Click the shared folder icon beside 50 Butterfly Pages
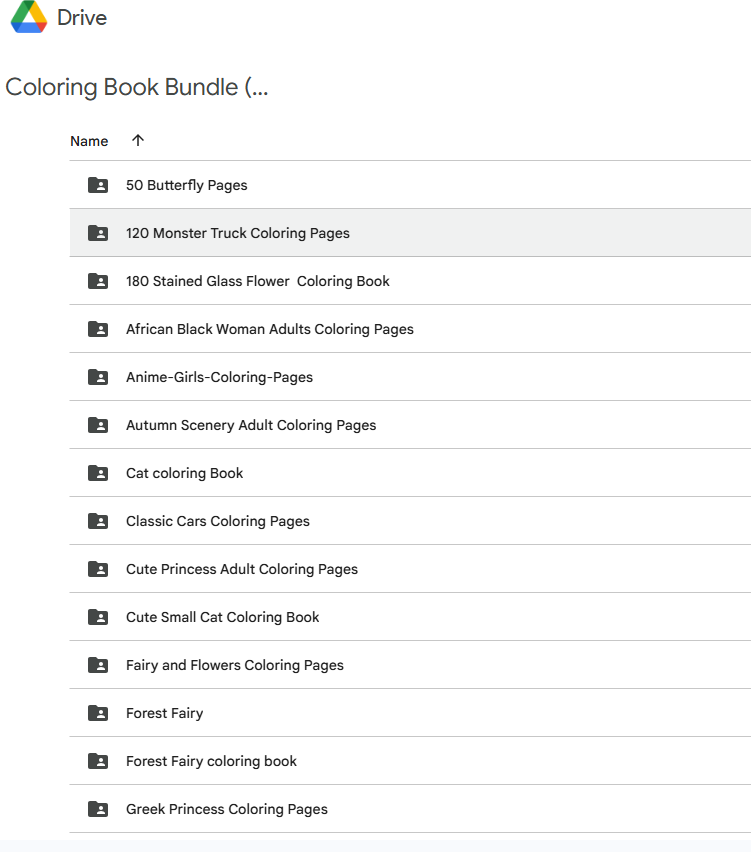751x852 pixels. pyautogui.click(x=97, y=185)
